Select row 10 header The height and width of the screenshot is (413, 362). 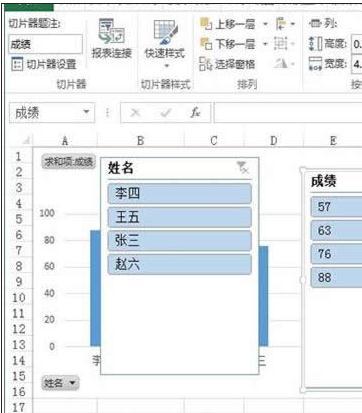point(19,297)
